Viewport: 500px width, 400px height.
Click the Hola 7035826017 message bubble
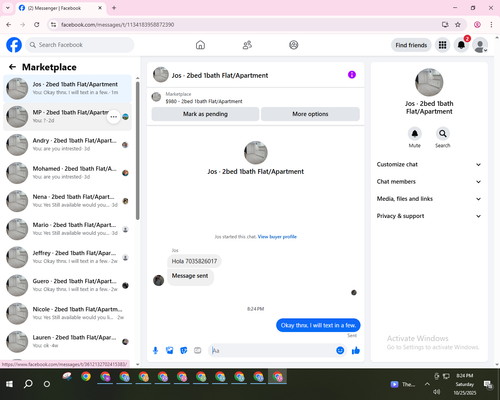click(194, 261)
